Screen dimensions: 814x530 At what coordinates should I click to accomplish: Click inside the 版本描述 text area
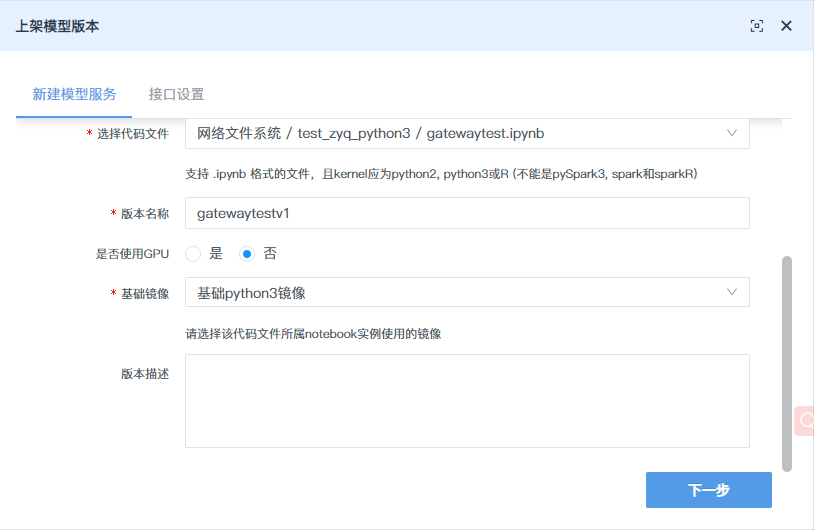(x=467, y=401)
